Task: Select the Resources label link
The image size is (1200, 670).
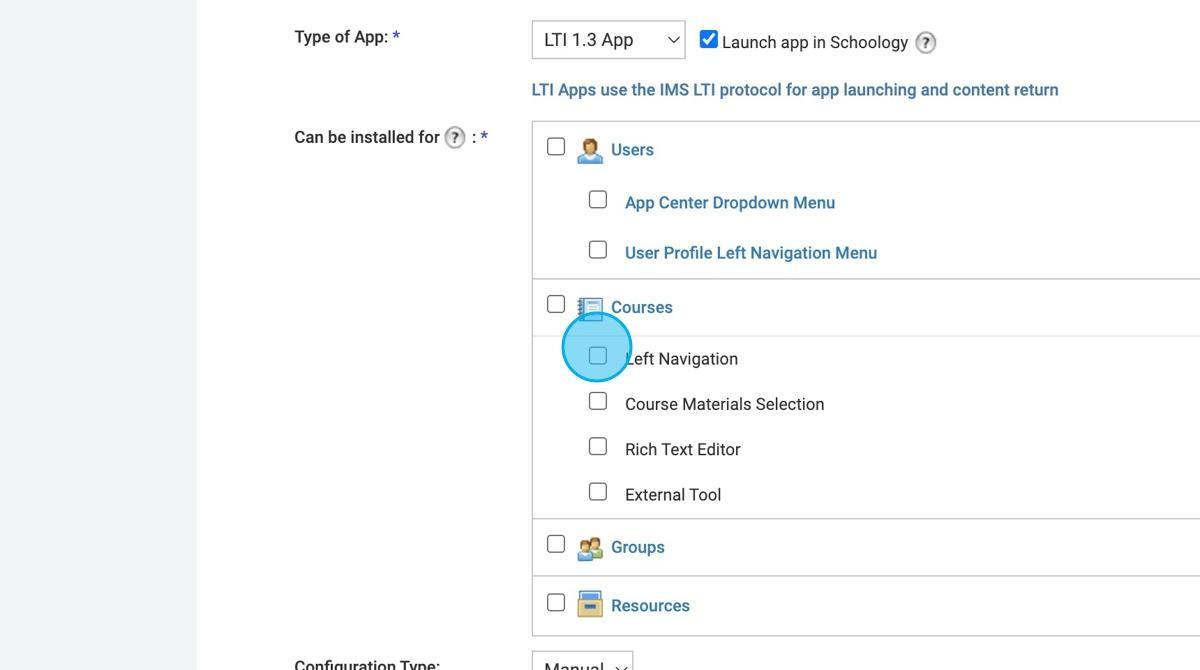Action: click(650, 605)
